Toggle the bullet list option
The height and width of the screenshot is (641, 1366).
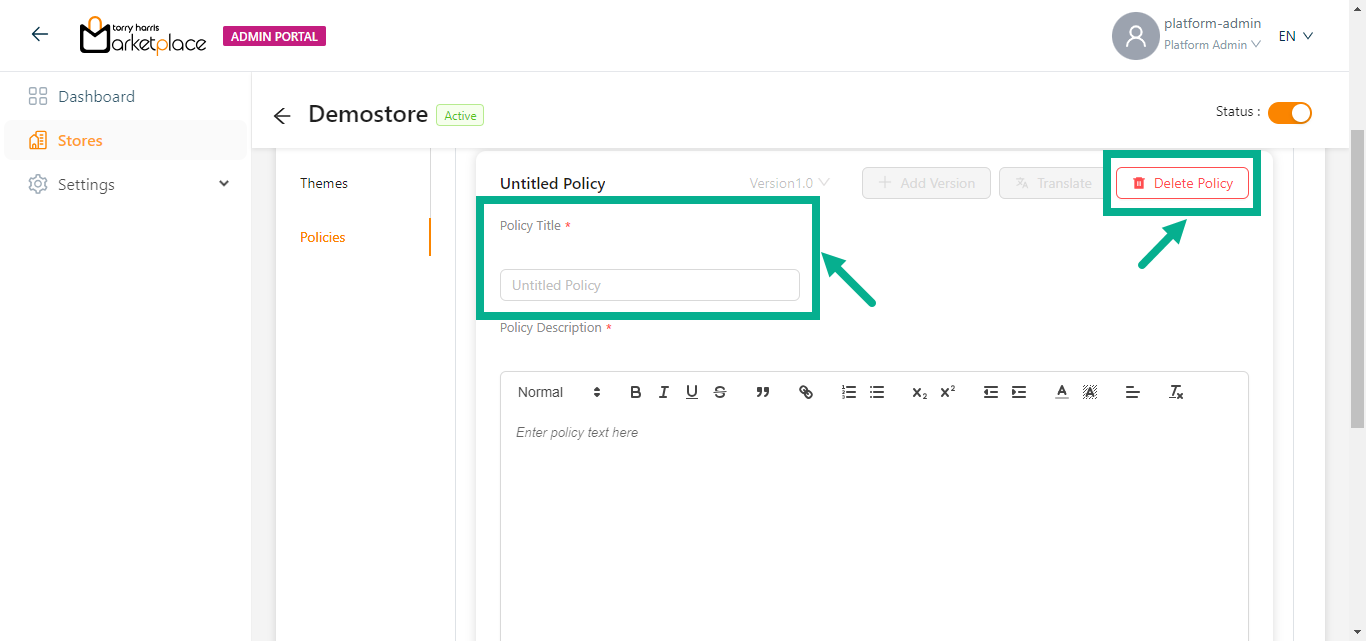click(877, 392)
